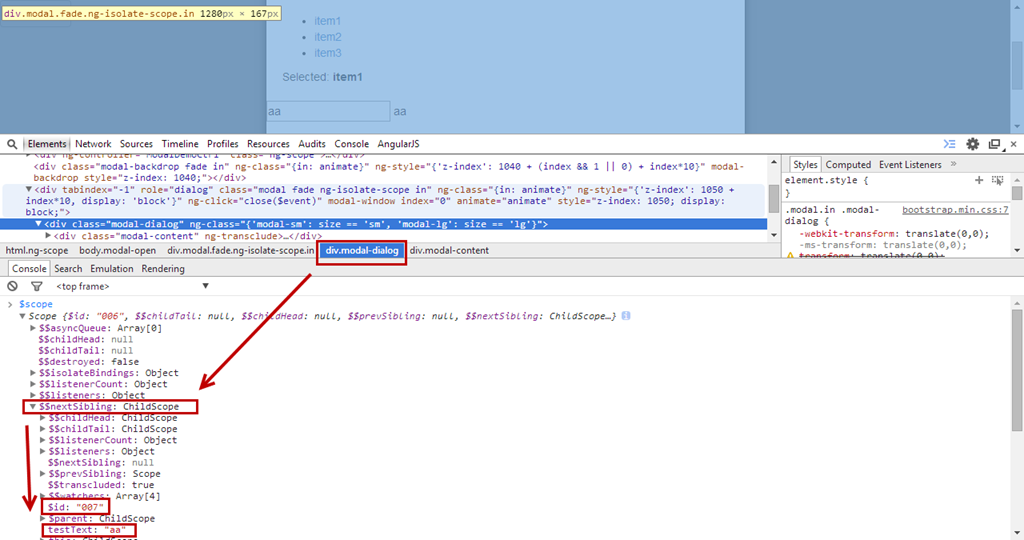
Task: Expand the $$asyncQueue array
Action: tap(33, 328)
